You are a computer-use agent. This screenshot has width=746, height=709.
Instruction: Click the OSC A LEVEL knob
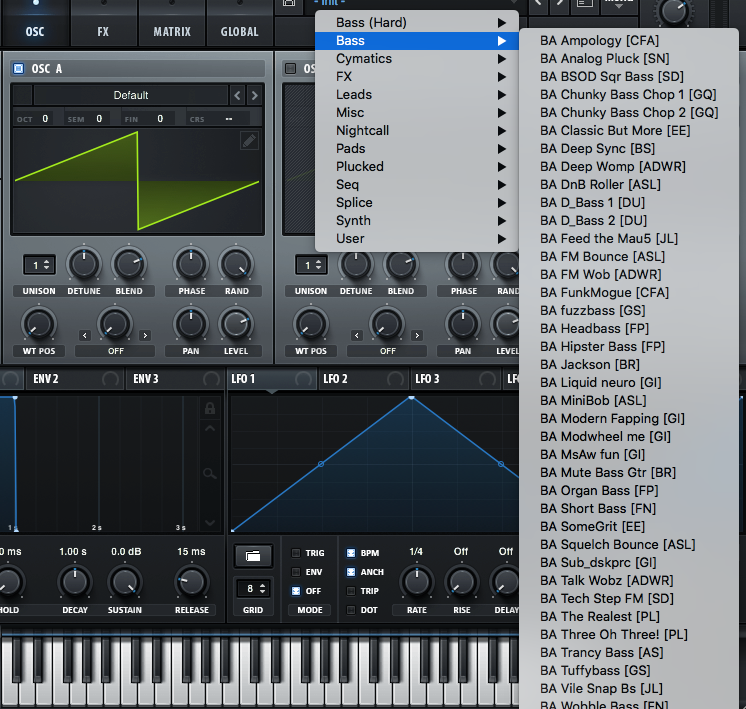236,324
